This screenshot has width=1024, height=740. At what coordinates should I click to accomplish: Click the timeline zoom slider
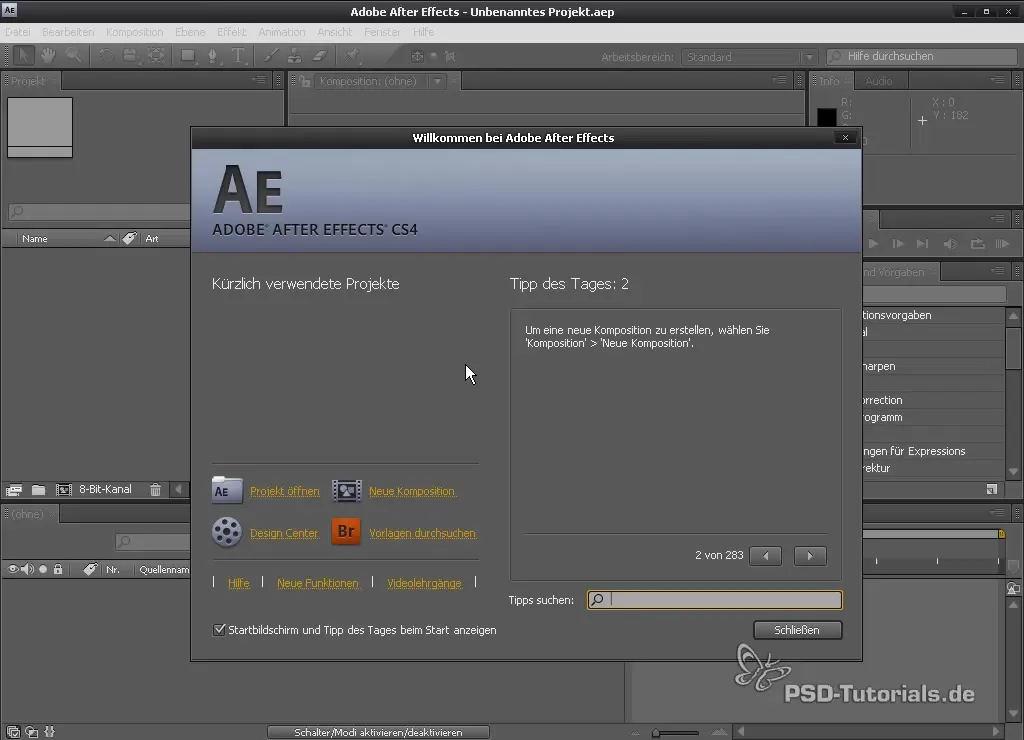676,732
